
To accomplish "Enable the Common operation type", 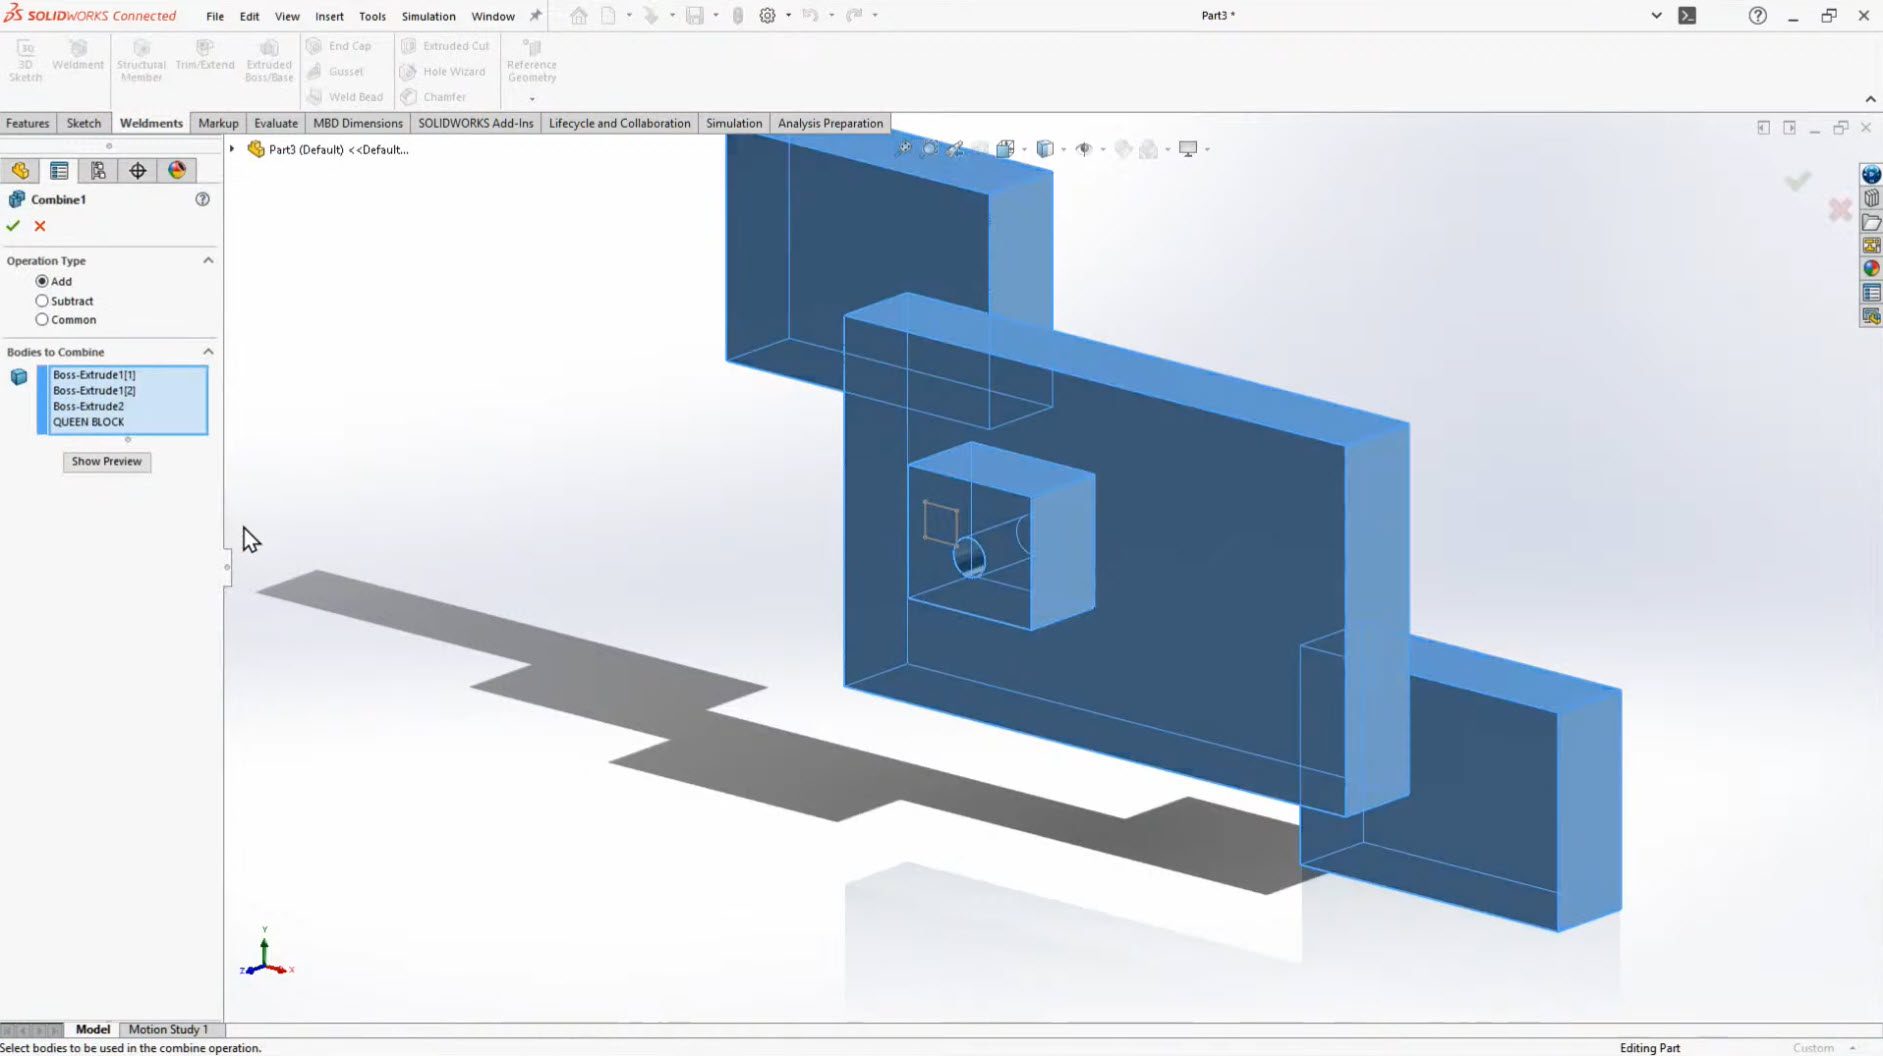I will (43, 319).
